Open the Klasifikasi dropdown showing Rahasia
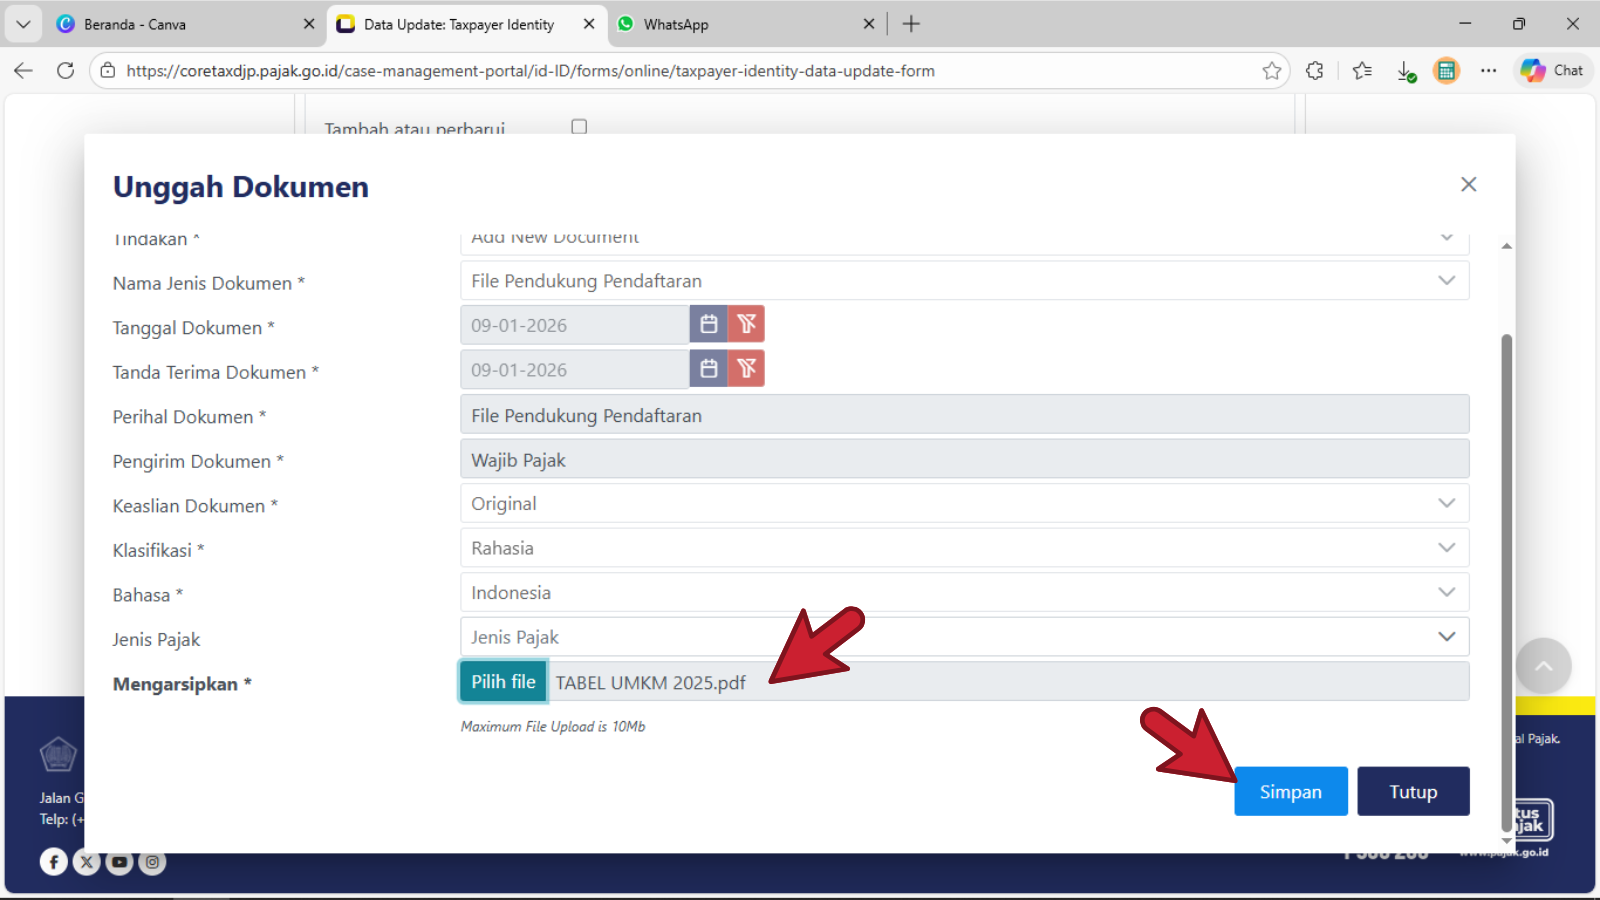This screenshot has height=900, width=1600. (964, 548)
